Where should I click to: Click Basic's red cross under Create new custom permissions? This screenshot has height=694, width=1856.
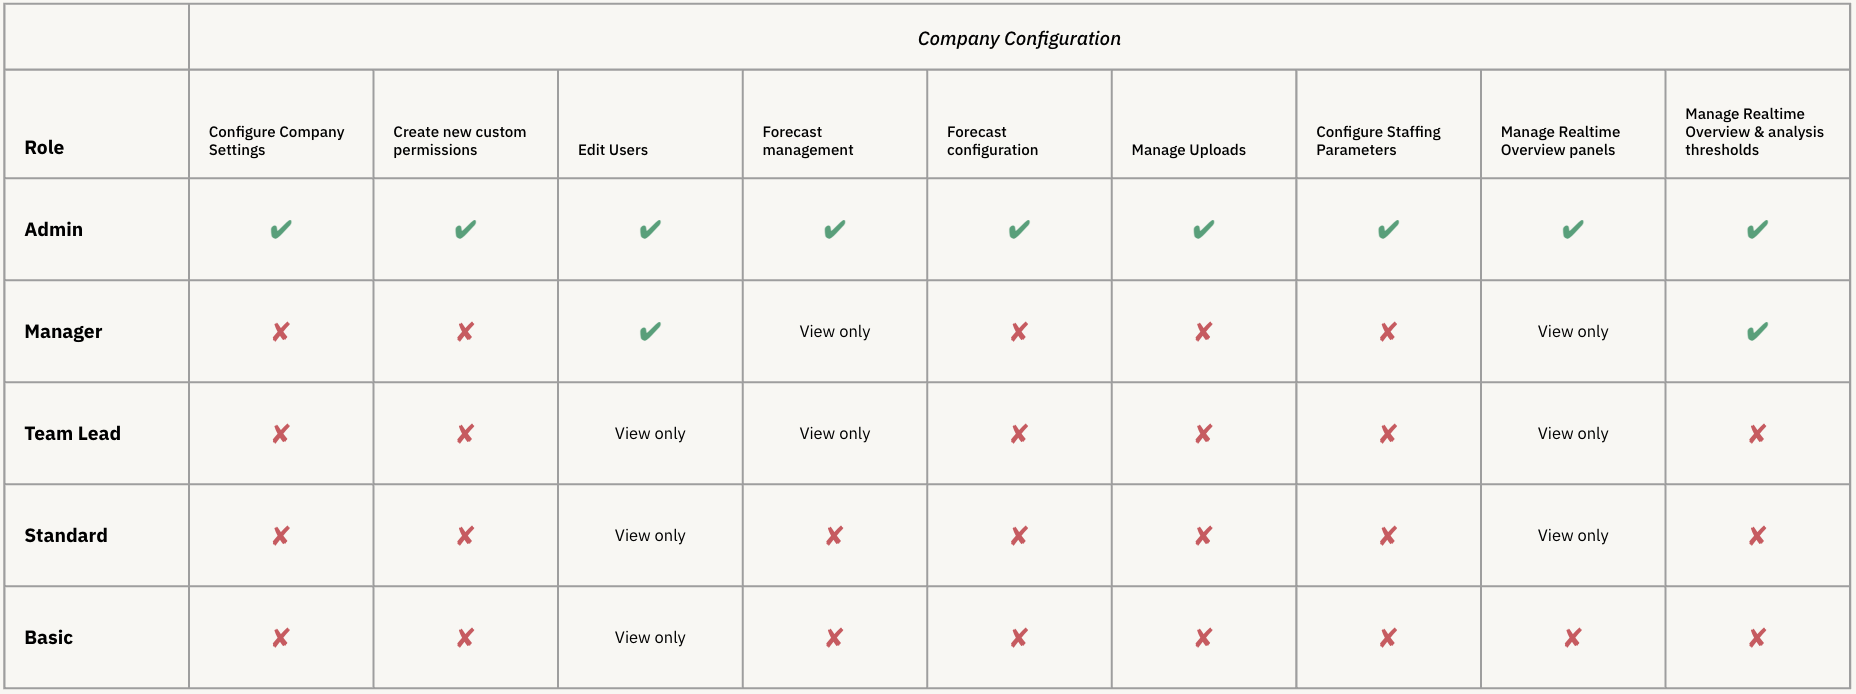coord(466,638)
